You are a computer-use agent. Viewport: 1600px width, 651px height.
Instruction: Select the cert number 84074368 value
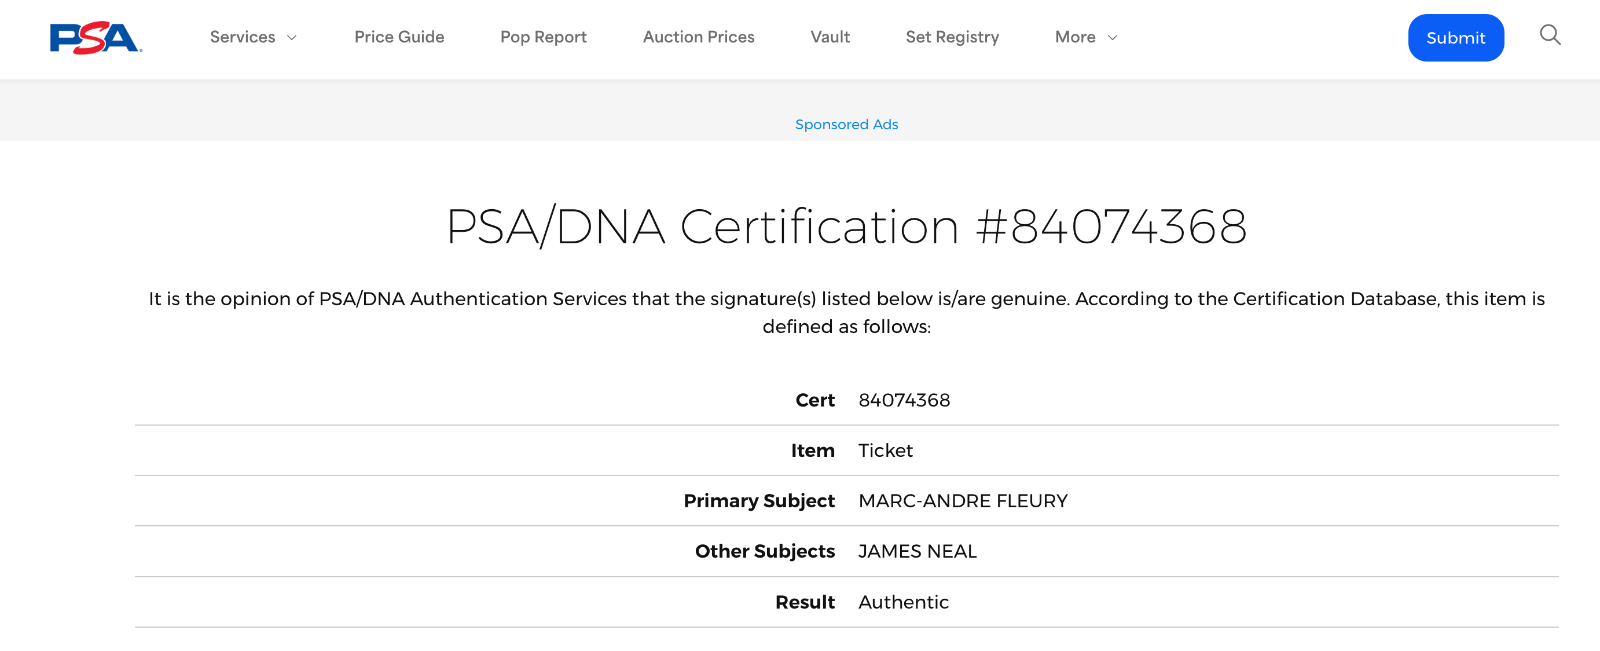click(904, 400)
